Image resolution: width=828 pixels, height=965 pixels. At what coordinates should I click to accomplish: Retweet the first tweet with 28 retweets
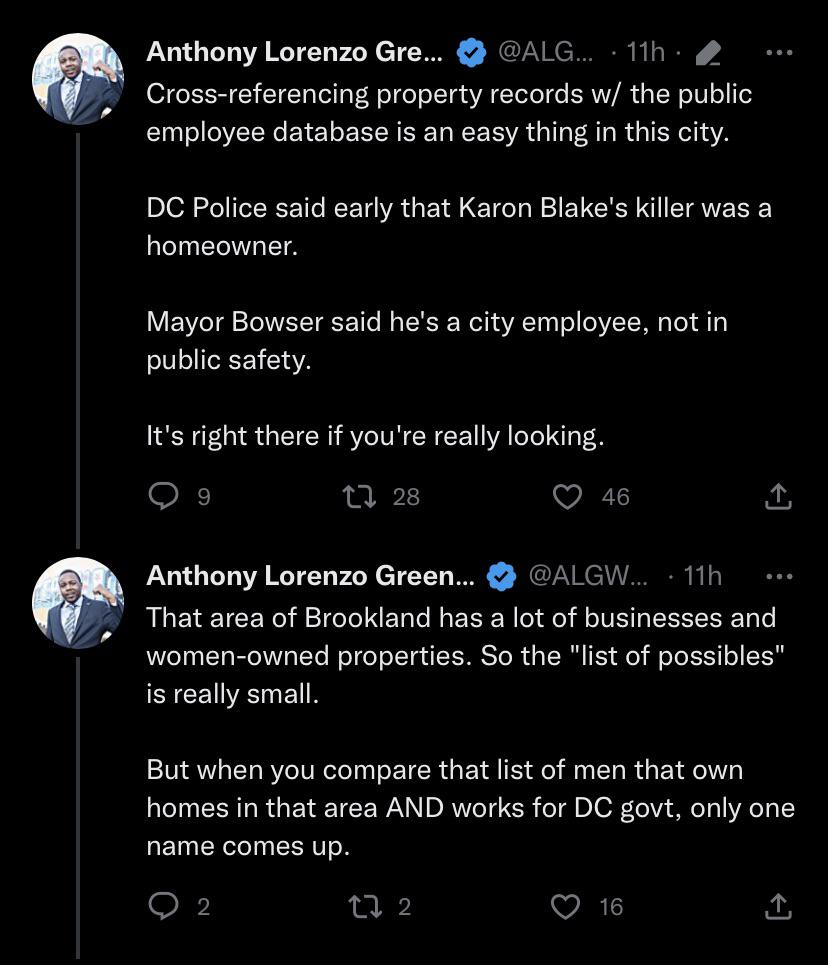[x=352, y=496]
